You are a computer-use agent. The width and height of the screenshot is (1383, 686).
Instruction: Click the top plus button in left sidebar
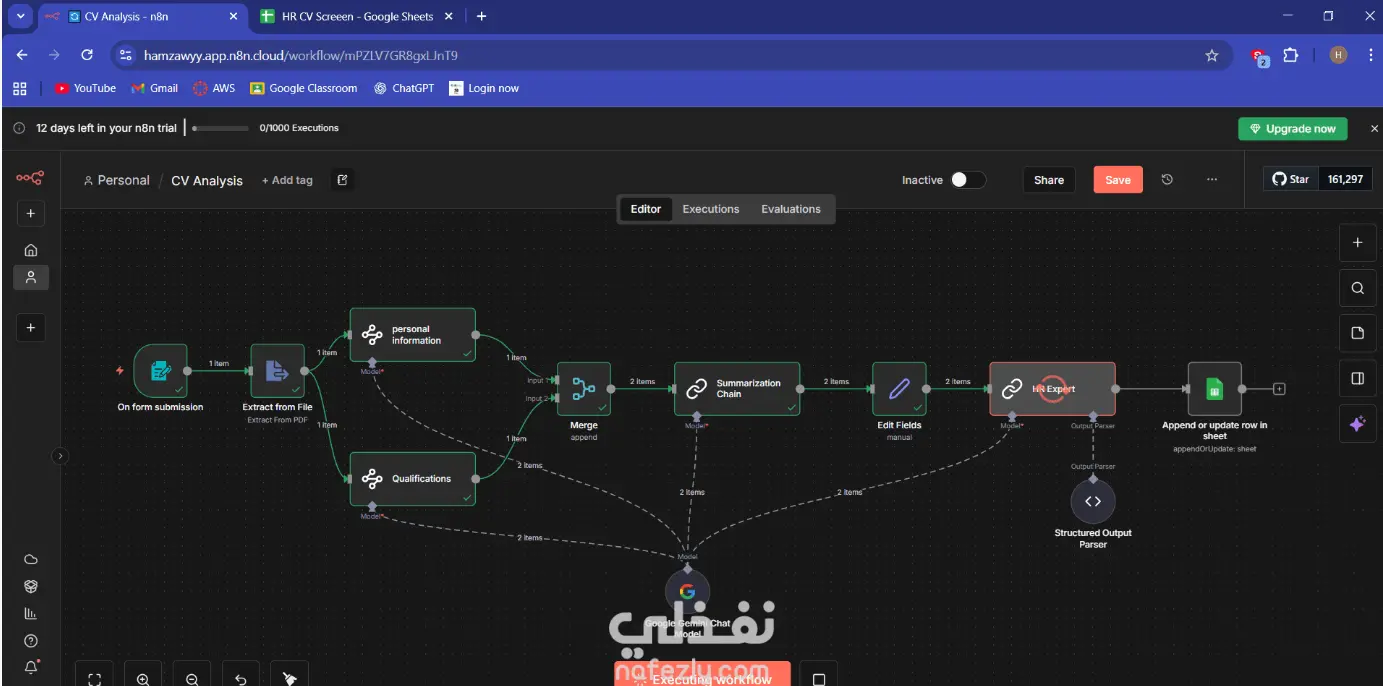point(31,214)
